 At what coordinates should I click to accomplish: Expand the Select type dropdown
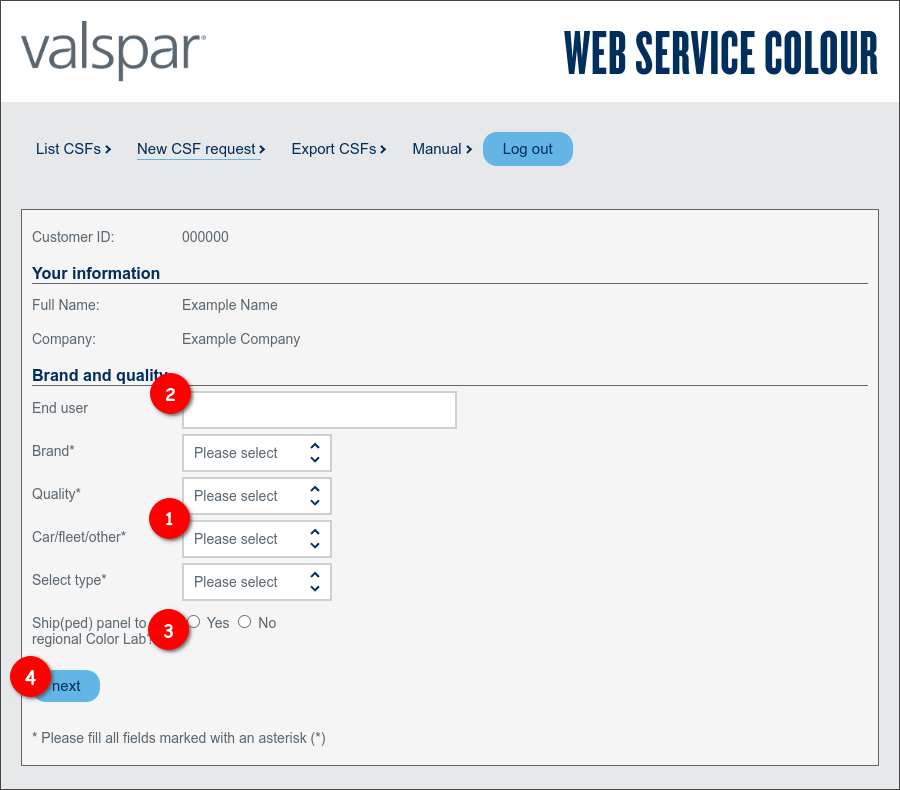tap(257, 582)
